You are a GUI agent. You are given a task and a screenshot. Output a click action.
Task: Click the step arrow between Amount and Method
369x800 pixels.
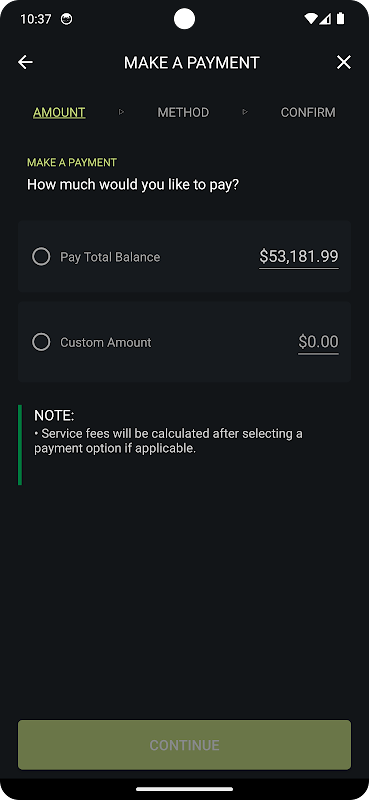[x=121, y=112]
